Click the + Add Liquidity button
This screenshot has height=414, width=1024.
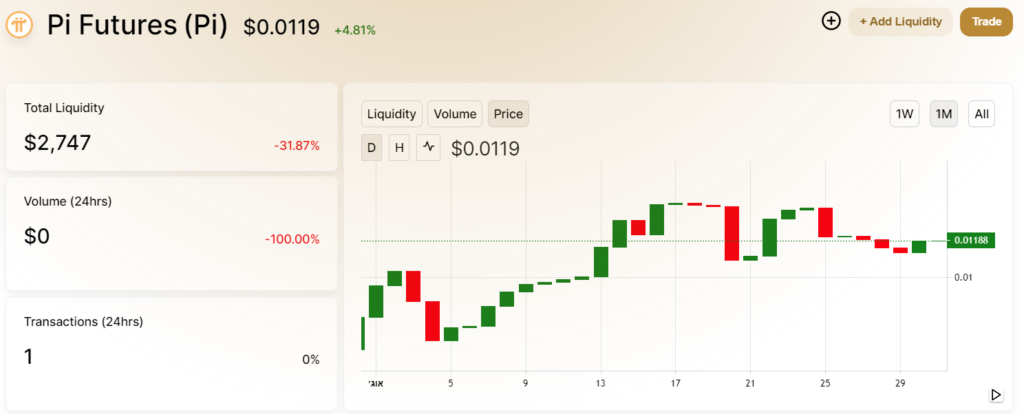[900, 21]
